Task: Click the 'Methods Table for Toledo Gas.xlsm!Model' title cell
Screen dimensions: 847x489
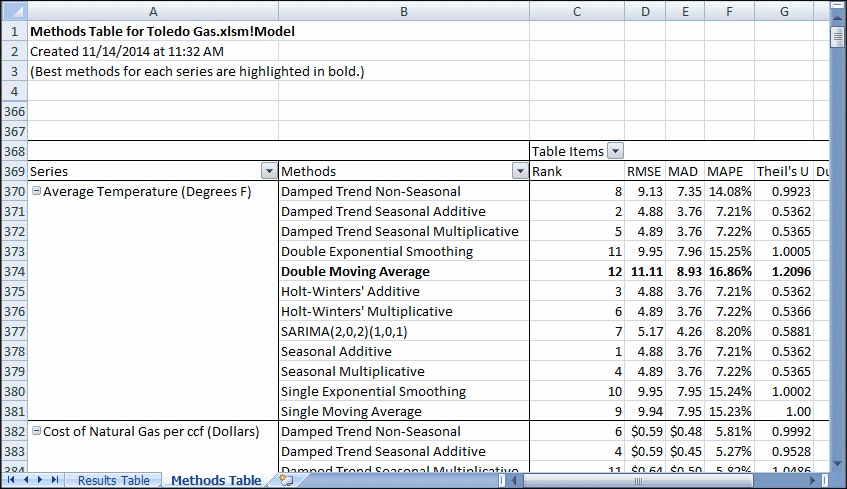Action: [163, 31]
